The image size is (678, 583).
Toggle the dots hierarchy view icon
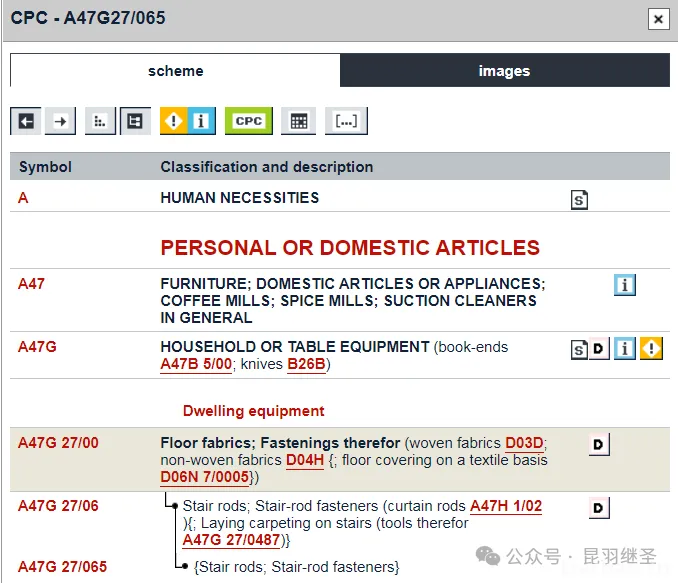click(x=99, y=121)
